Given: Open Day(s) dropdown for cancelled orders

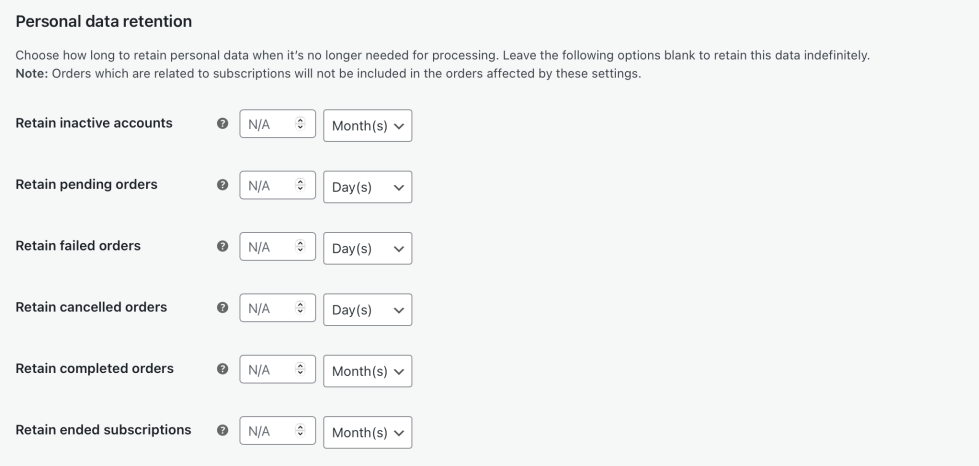Looking at the screenshot, I should click(367, 309).
